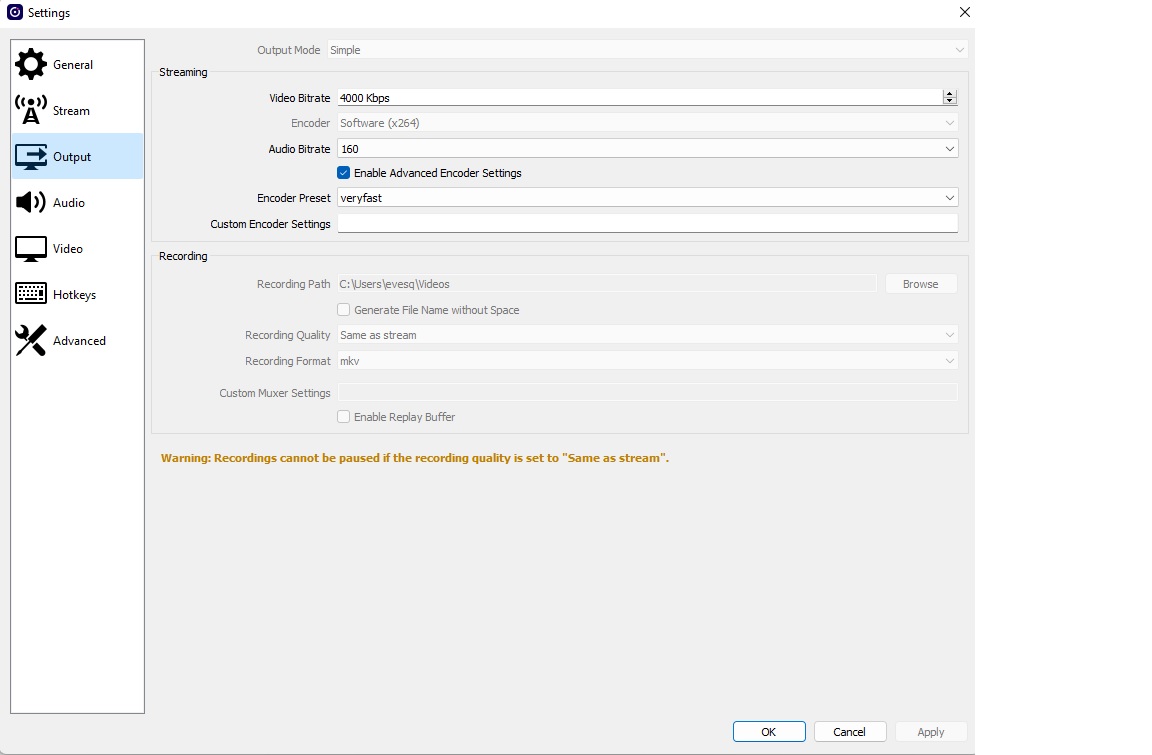Close the Settings window
1152x755 pixels.
964,13
